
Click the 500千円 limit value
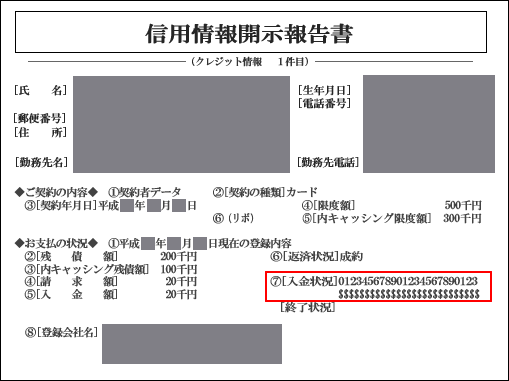click(x=463, y=205)
